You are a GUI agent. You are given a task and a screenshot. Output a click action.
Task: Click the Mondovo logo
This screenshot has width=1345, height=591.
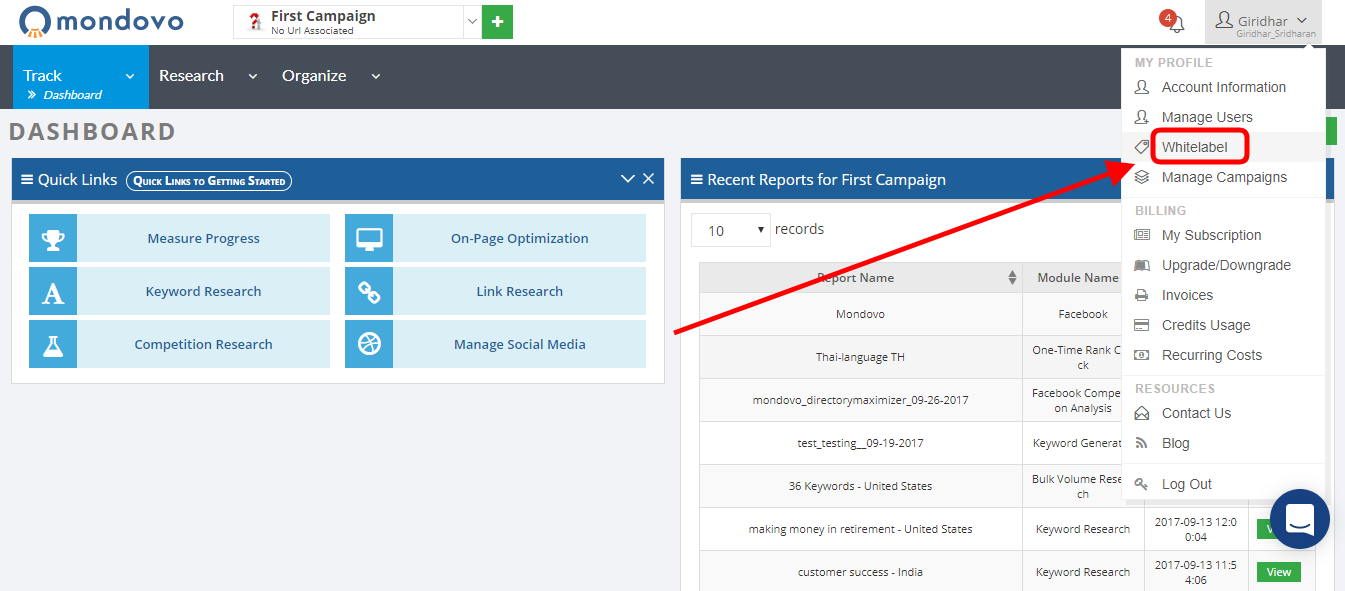coord(102,21)
